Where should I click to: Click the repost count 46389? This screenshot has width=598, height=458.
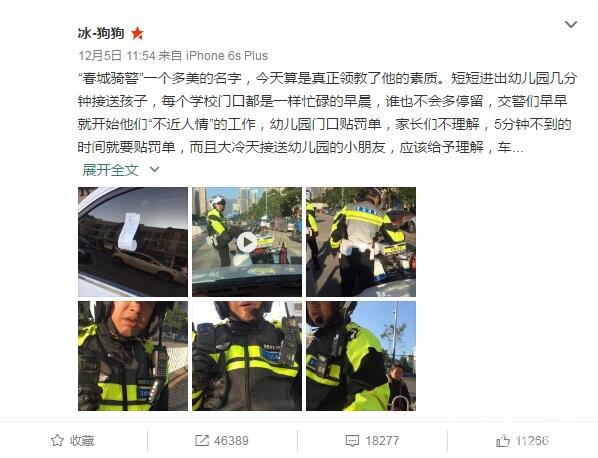point(231,441)
